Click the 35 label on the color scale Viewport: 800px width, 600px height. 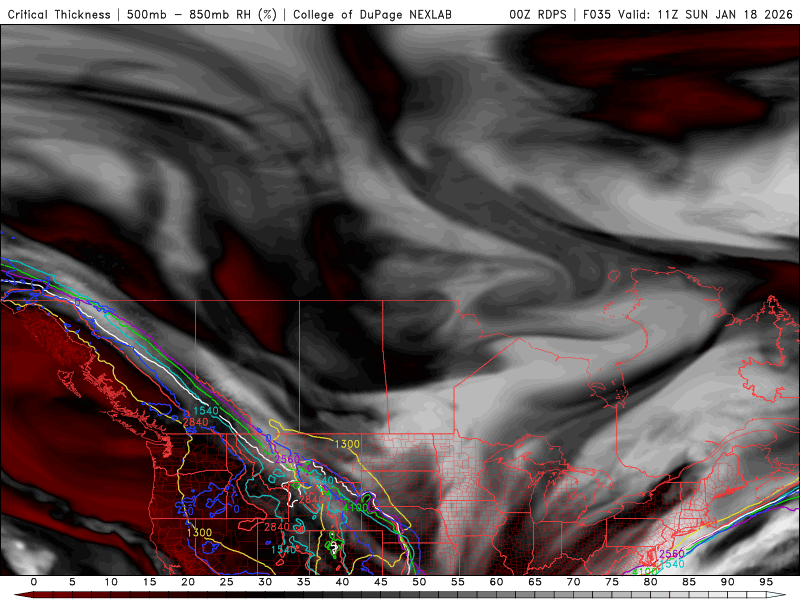(304, 582)
